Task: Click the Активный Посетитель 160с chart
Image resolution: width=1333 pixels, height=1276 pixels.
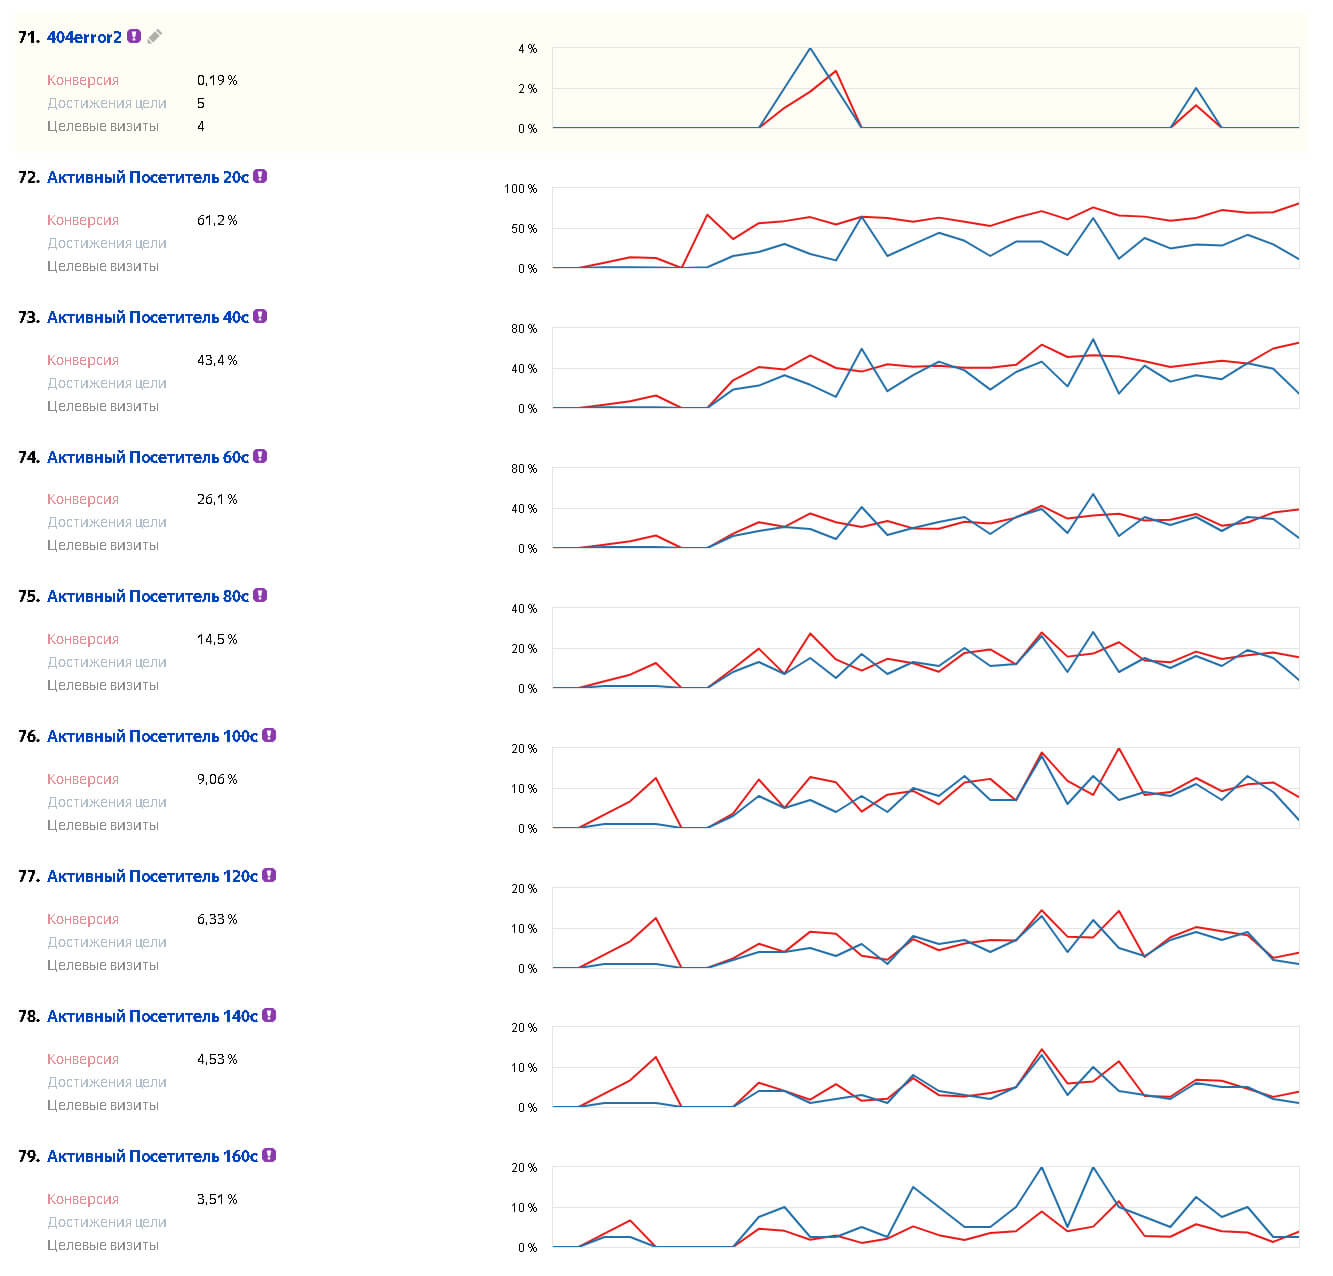Action: [x=925, y=1207]
